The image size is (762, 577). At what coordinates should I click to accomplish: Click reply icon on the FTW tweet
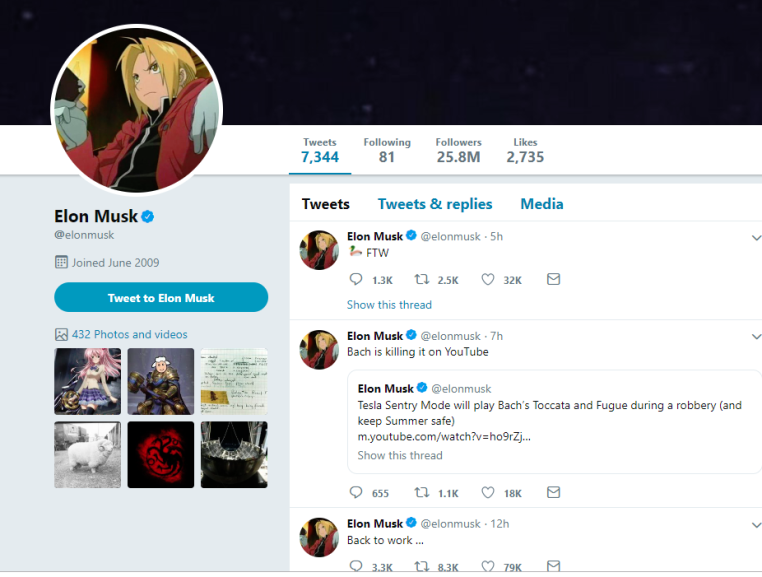pyautogui.click(x=356, y=280)
